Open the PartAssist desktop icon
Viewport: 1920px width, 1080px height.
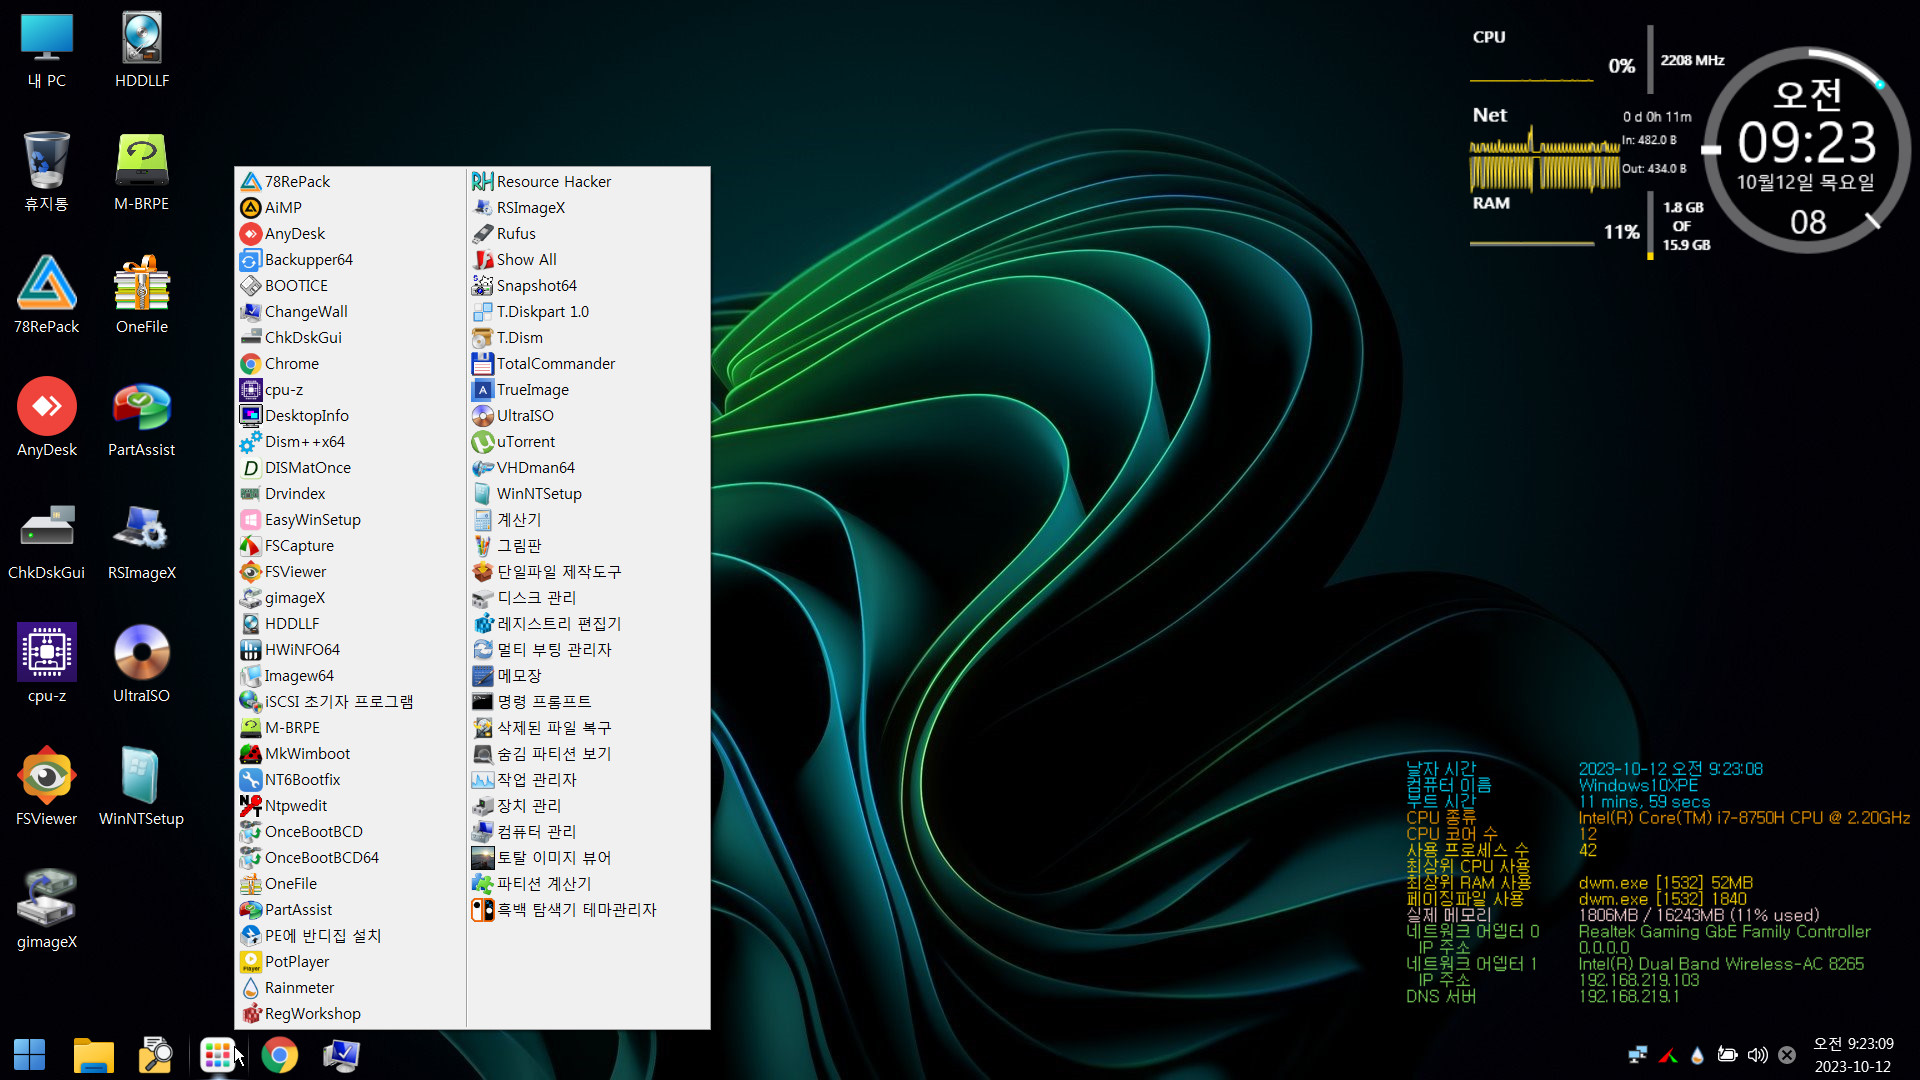(141, 419)
